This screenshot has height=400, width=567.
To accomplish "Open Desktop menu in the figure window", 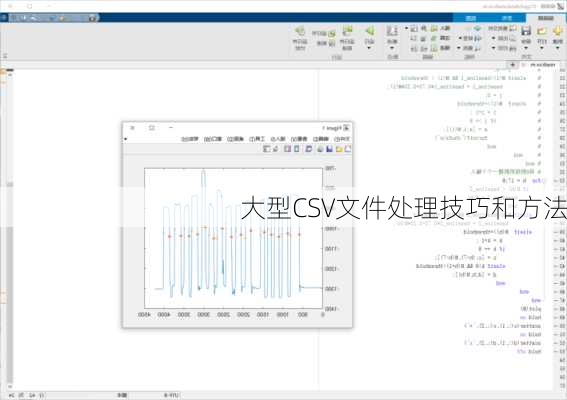I will pos(235,139).
